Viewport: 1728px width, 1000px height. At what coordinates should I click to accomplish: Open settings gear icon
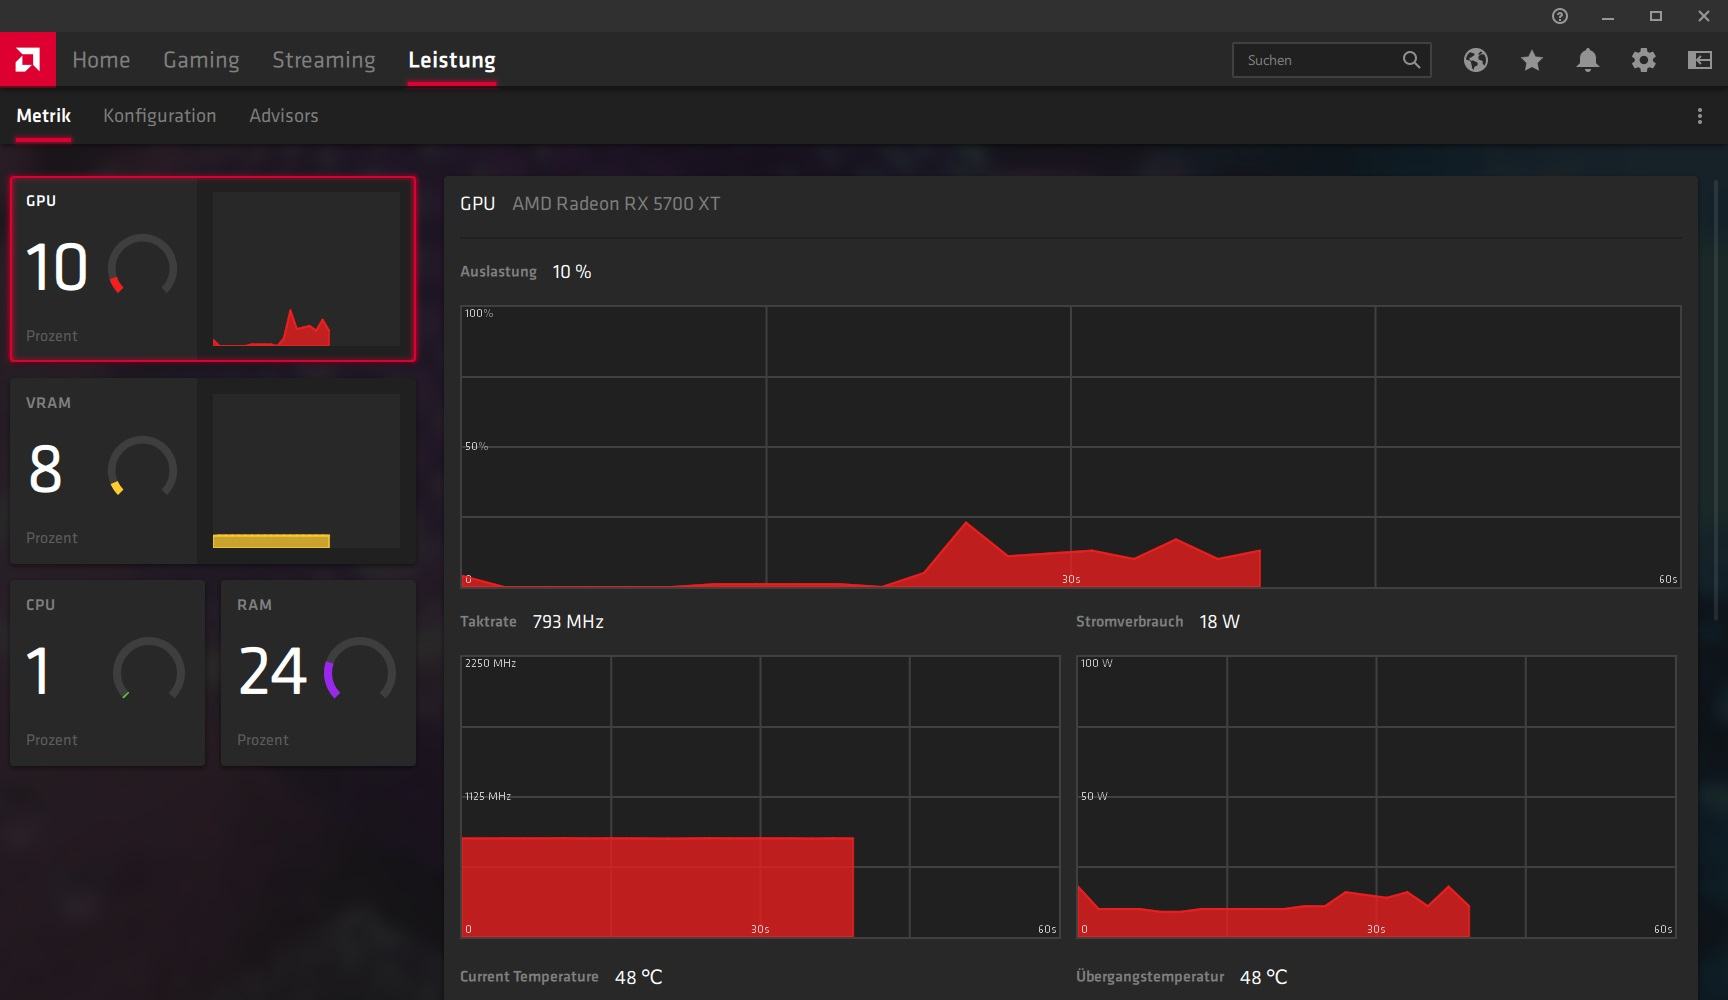[x=1644, y=60]
